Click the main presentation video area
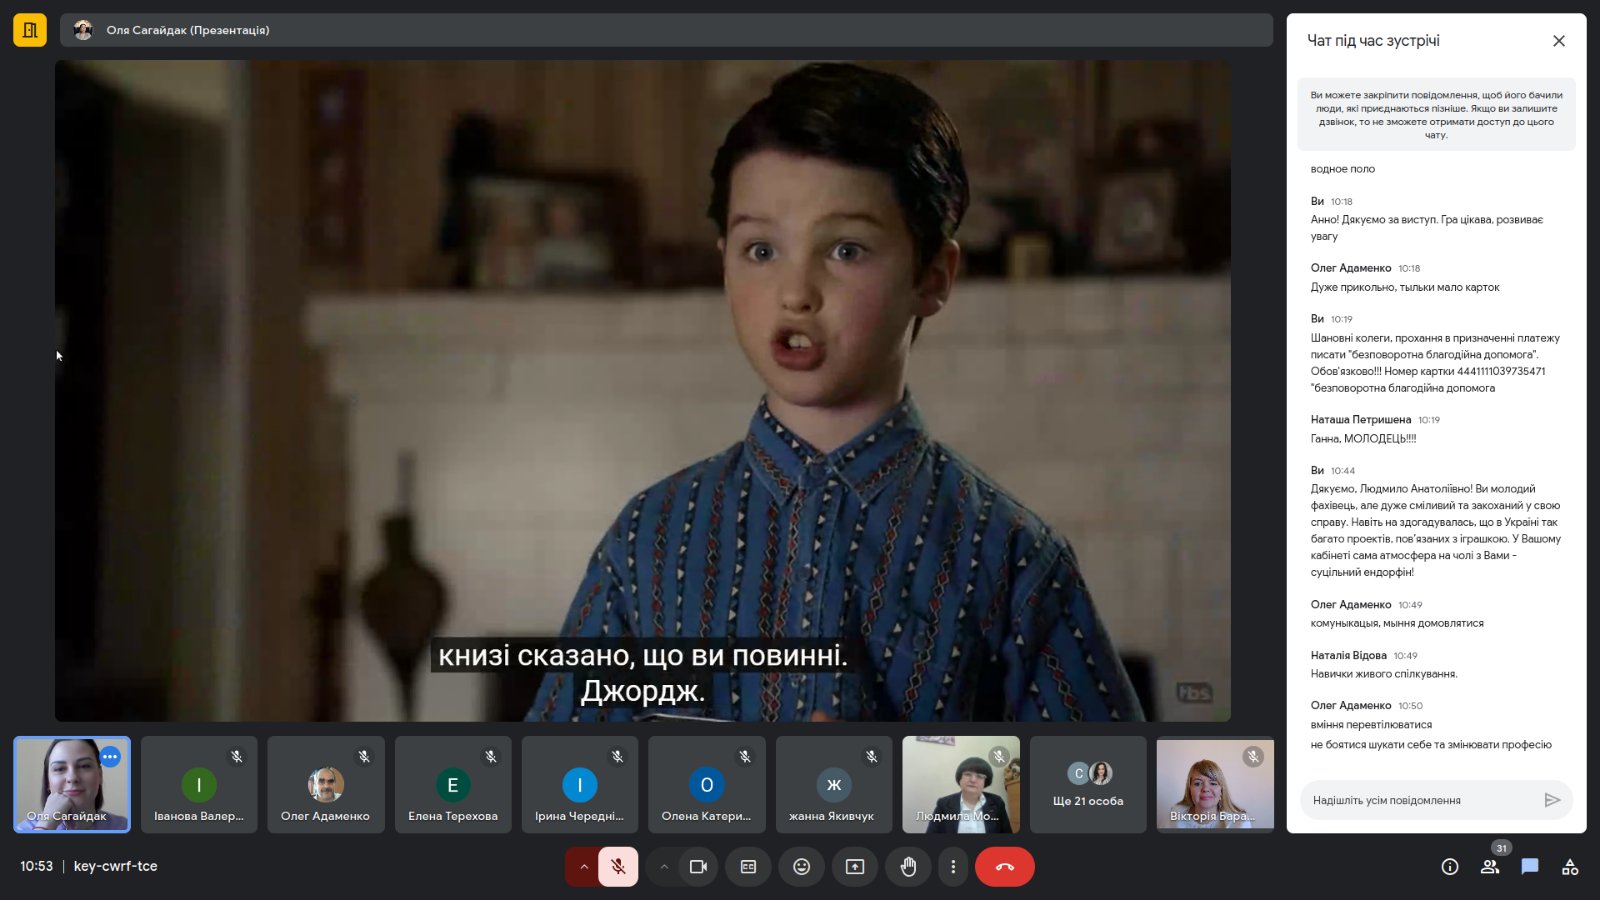This screenshot has width=1600, height=900. pos(643,391)
